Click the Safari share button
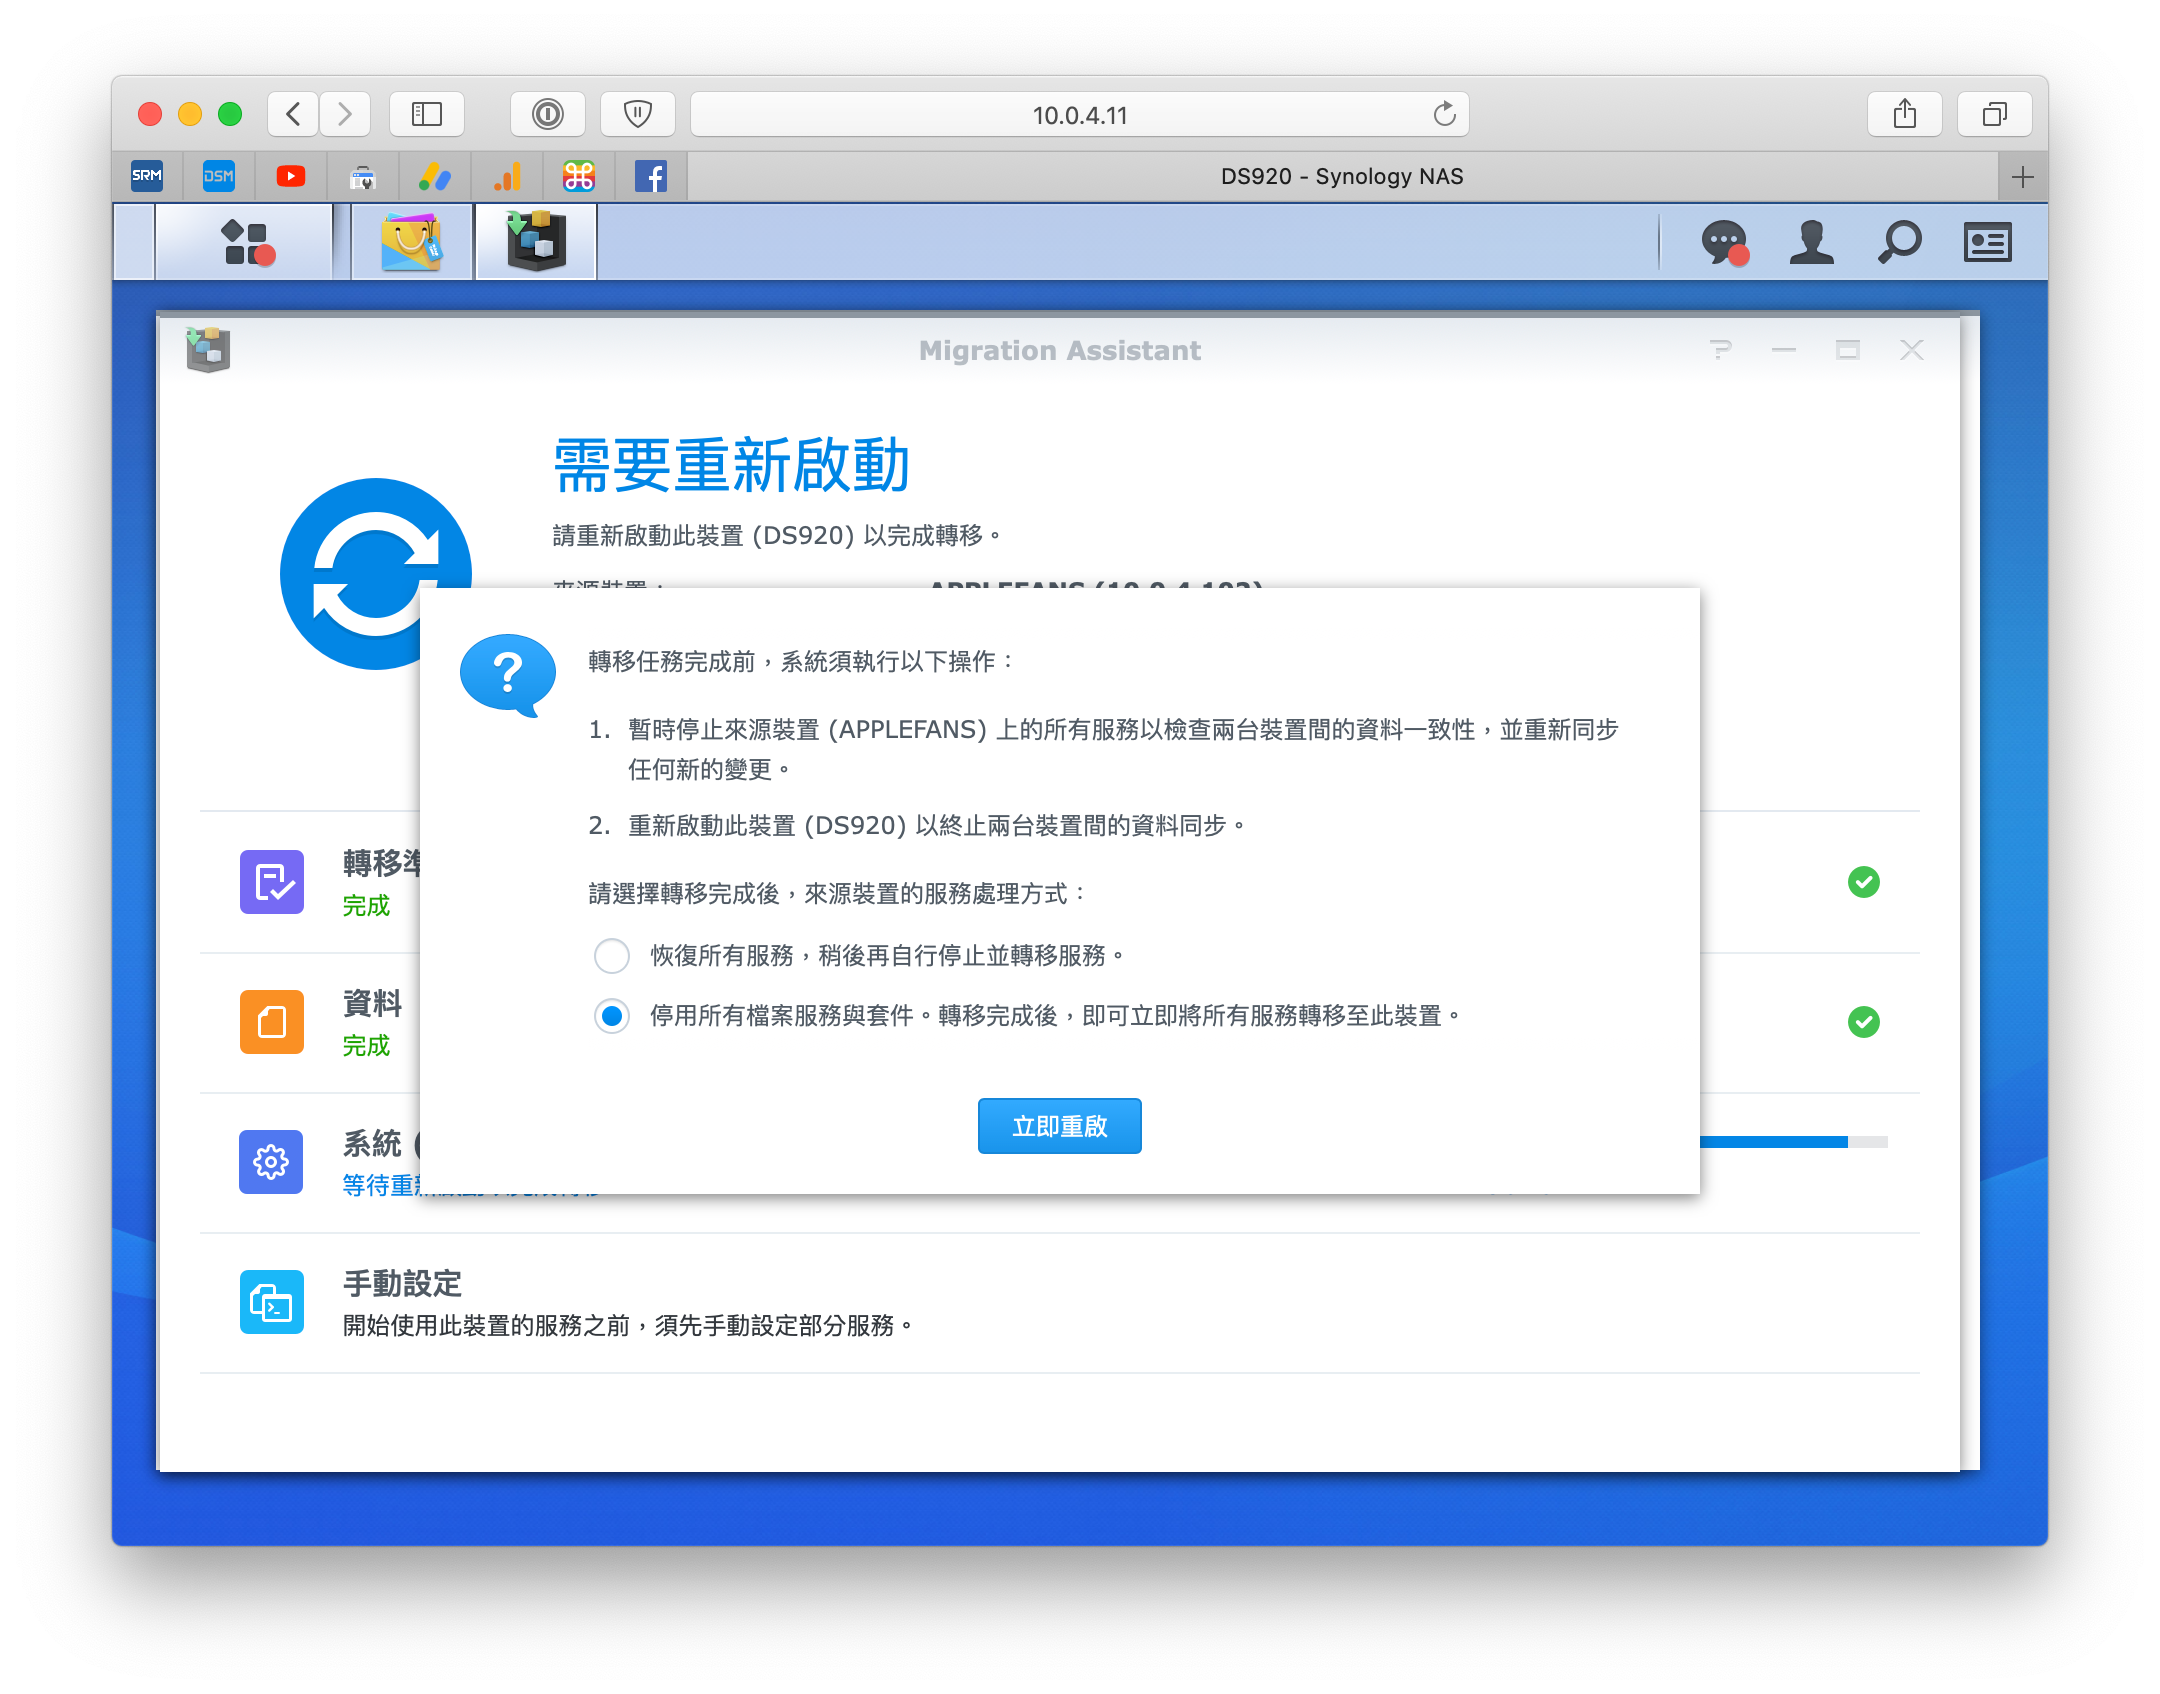The height and width of the screenshot is (1694, 2160). [x=1905, y=114]
